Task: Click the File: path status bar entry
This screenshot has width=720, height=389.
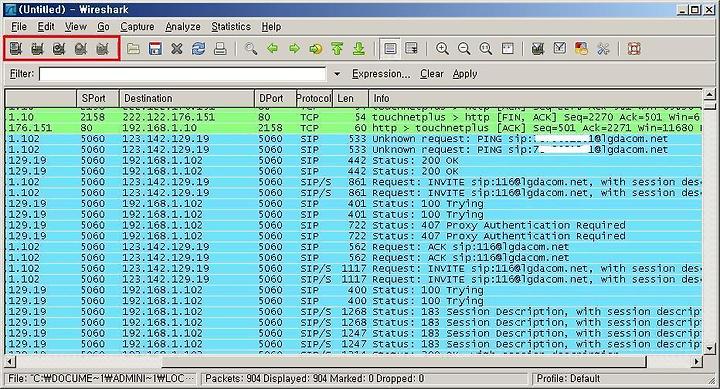Action: point(101,378)
